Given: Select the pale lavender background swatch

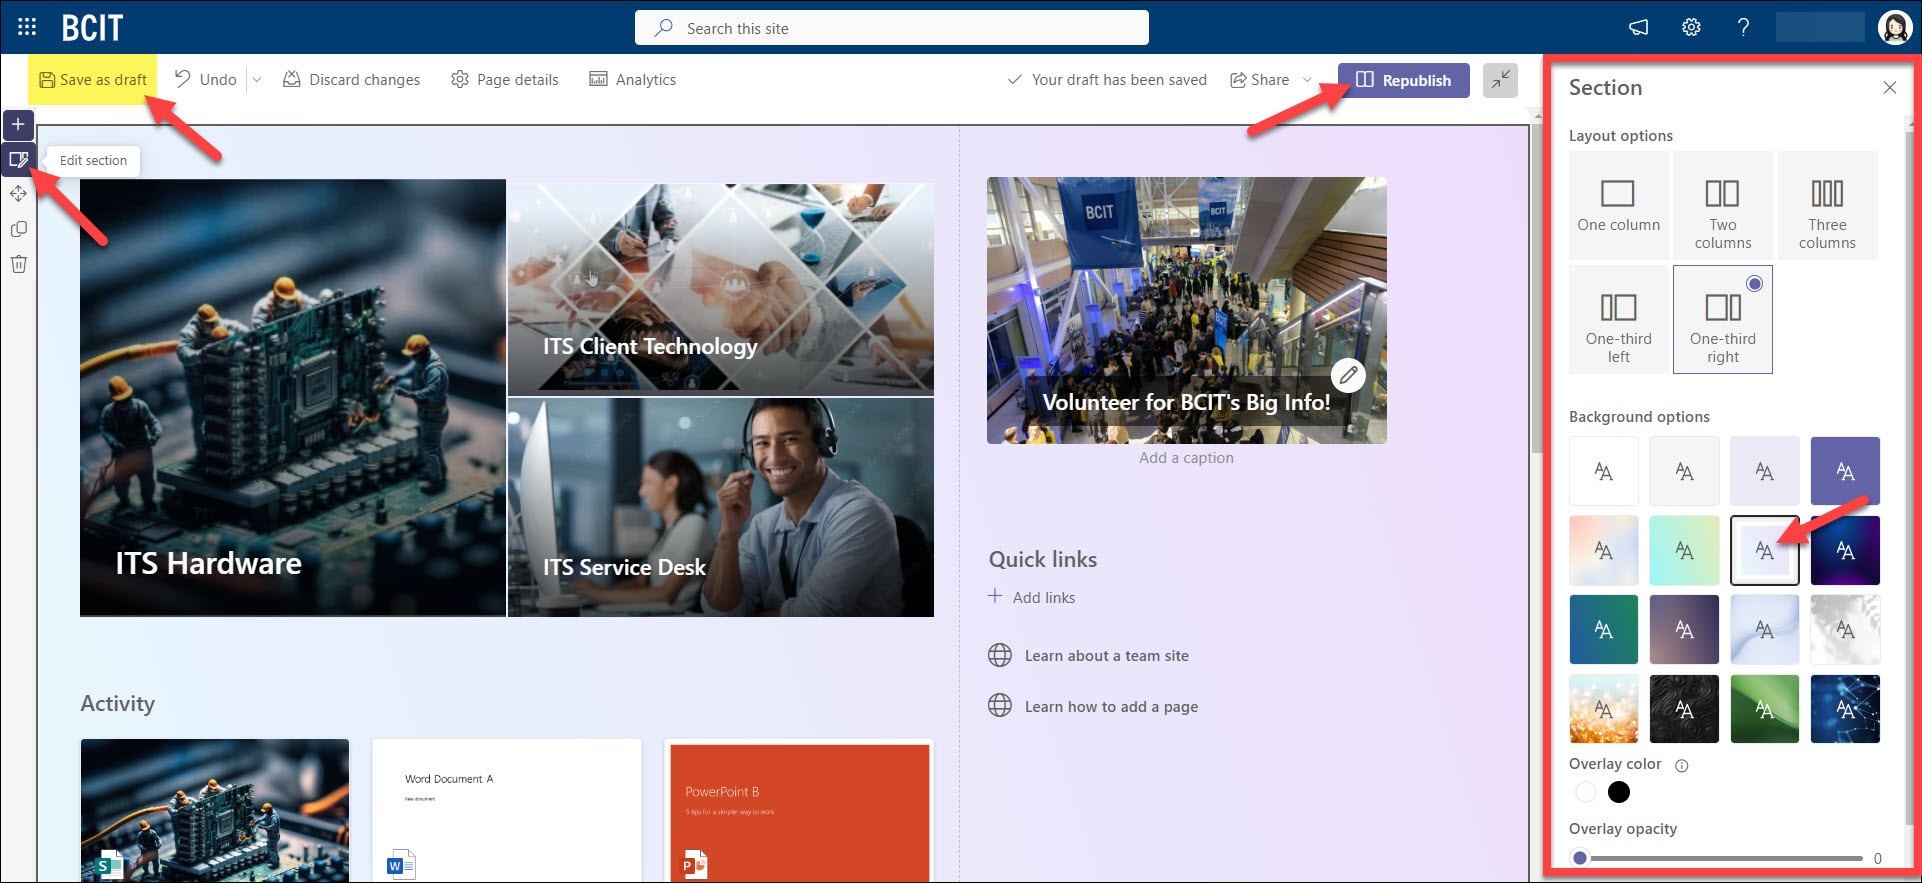Looking at the screenshot, I should [1765, 471].
